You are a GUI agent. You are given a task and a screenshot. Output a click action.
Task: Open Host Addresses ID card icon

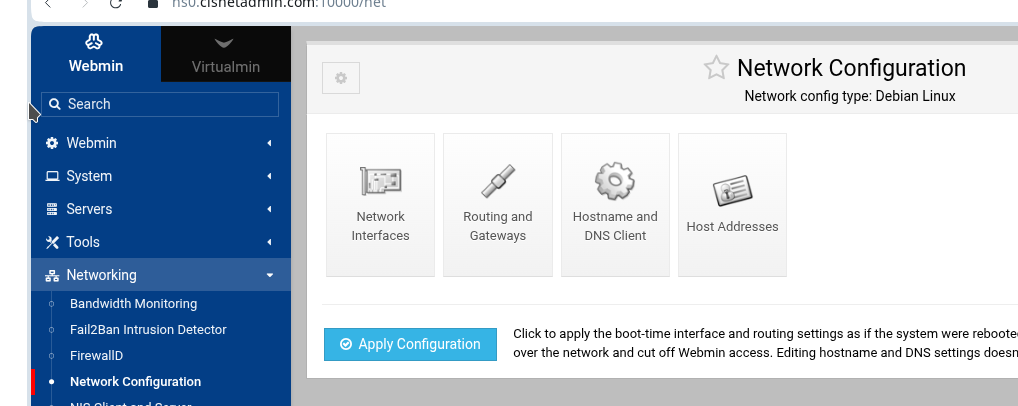pyautogui.click(x=732, y=190)
